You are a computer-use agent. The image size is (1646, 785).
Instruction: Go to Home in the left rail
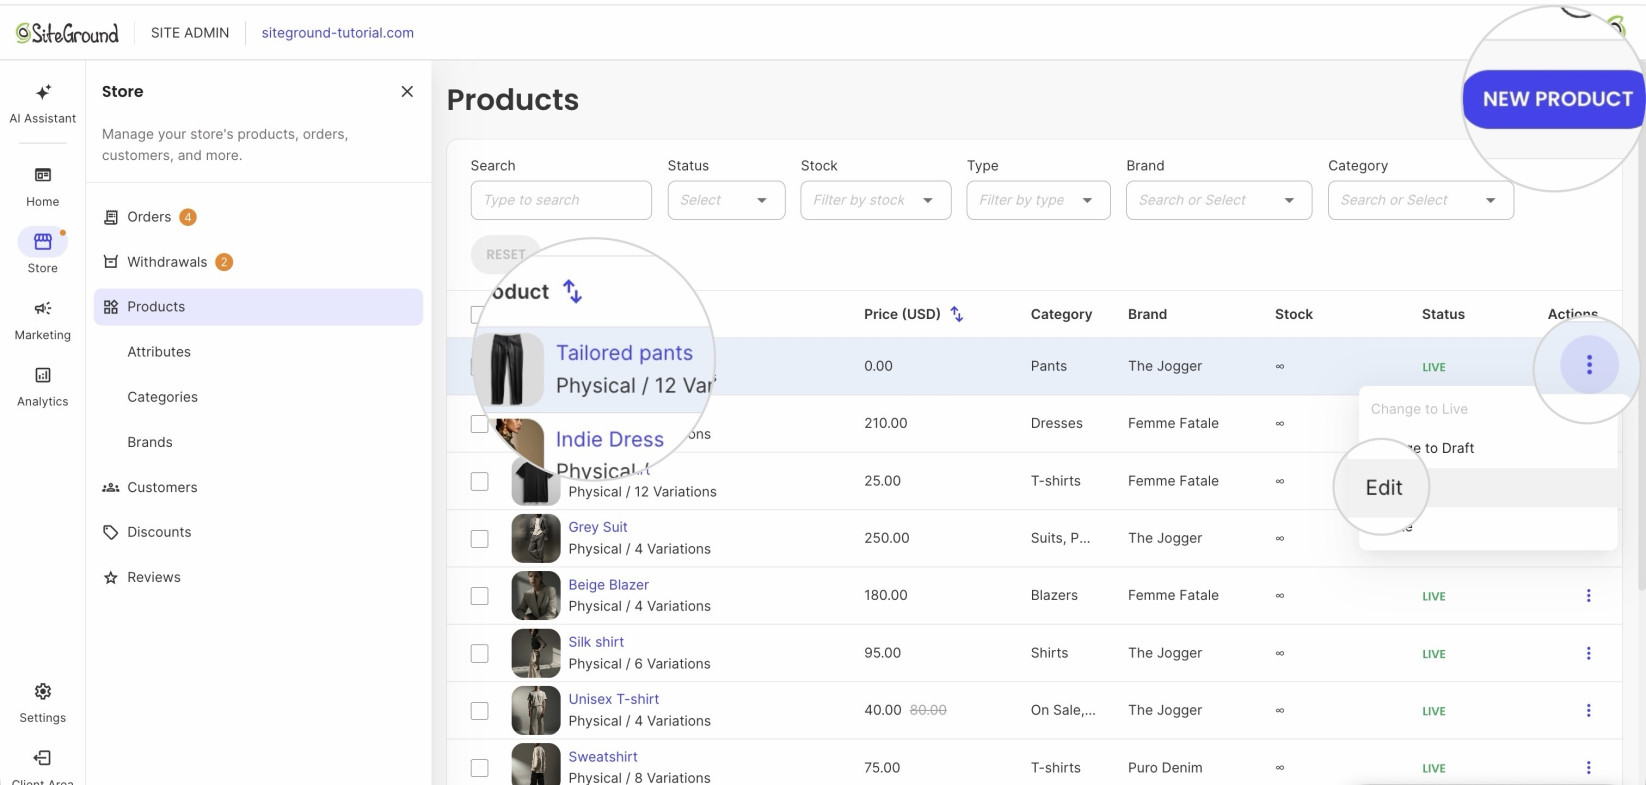coord(43,186)
